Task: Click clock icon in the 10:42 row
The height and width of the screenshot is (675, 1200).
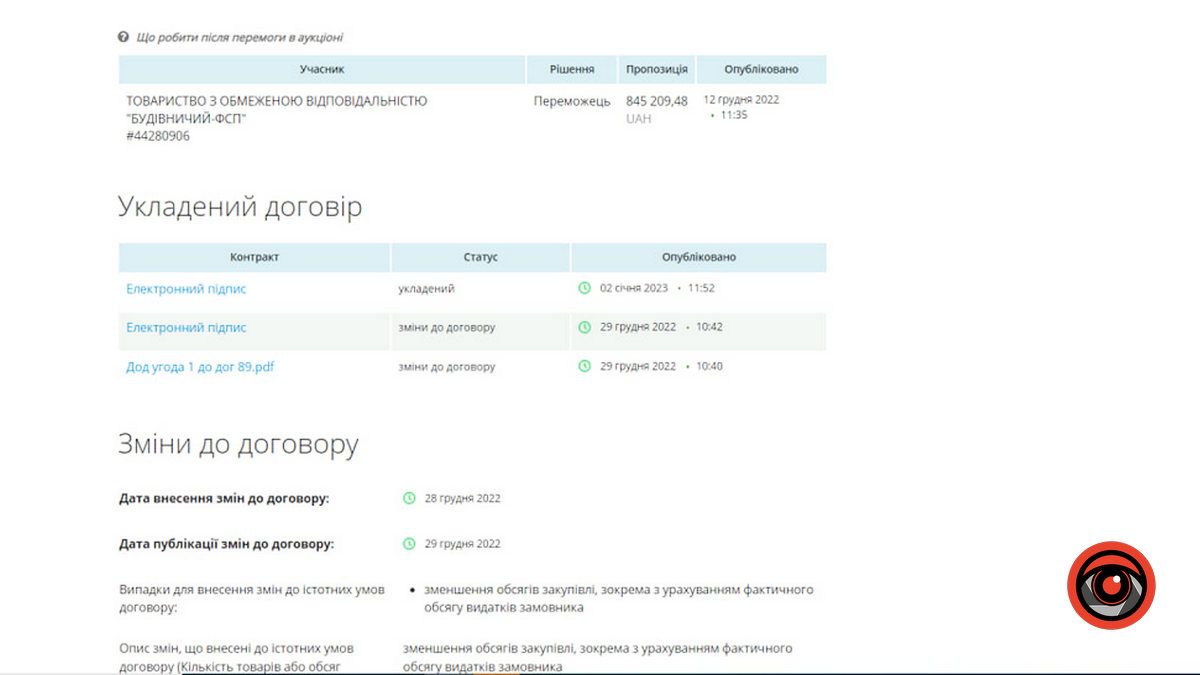Action: [585, 327]
